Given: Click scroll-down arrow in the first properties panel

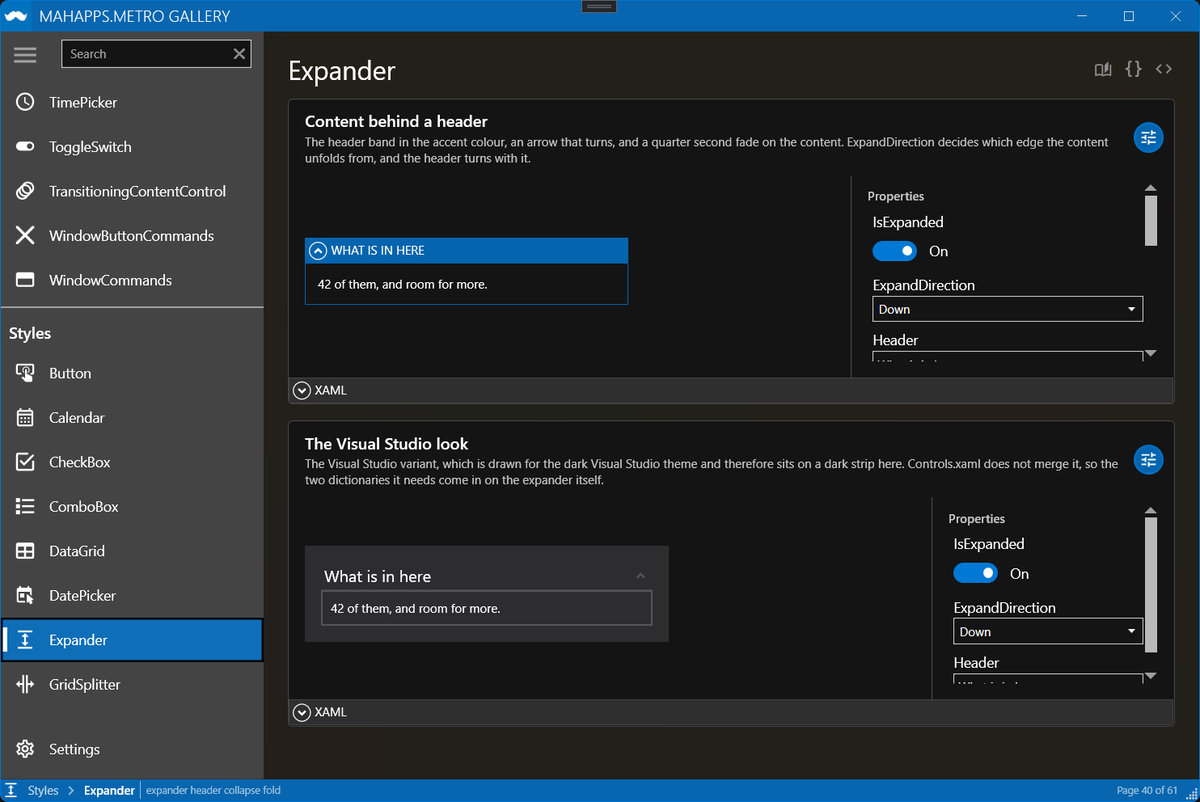Looking at the screenshot, I should (x=1150, y=353).
